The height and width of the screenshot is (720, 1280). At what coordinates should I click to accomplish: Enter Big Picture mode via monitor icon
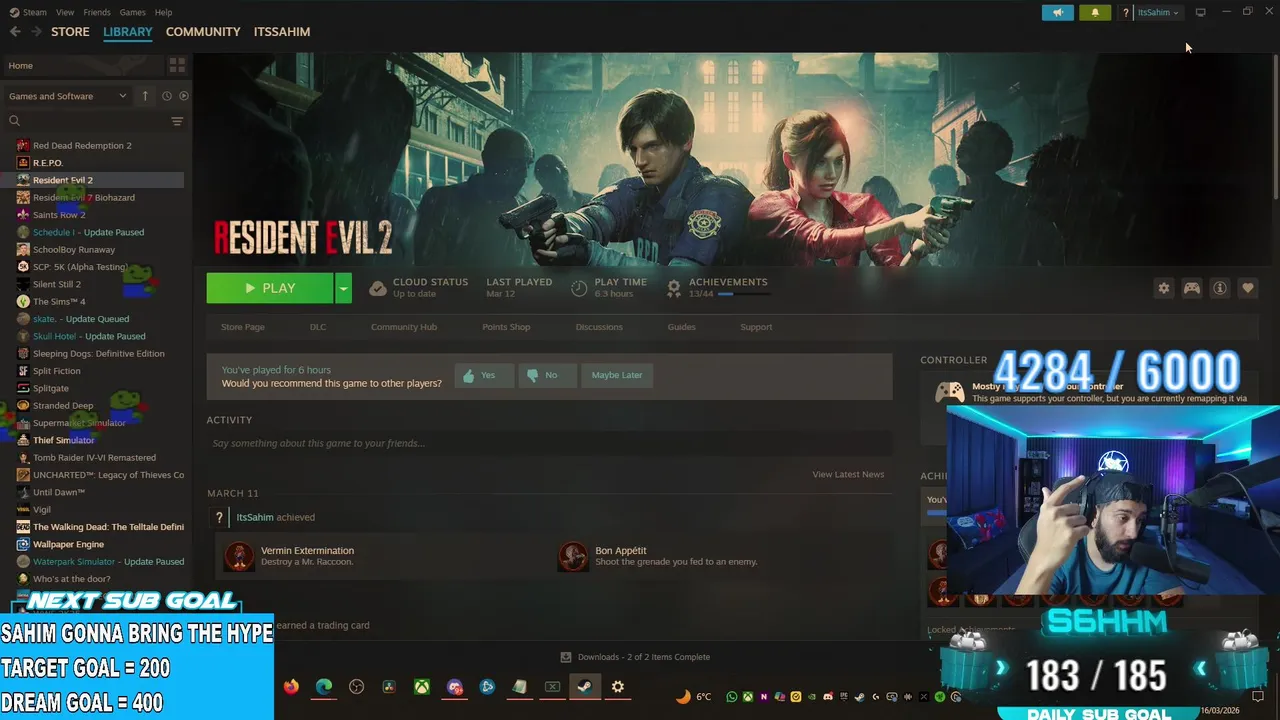pyautogui.click(x=1201, y=12)
